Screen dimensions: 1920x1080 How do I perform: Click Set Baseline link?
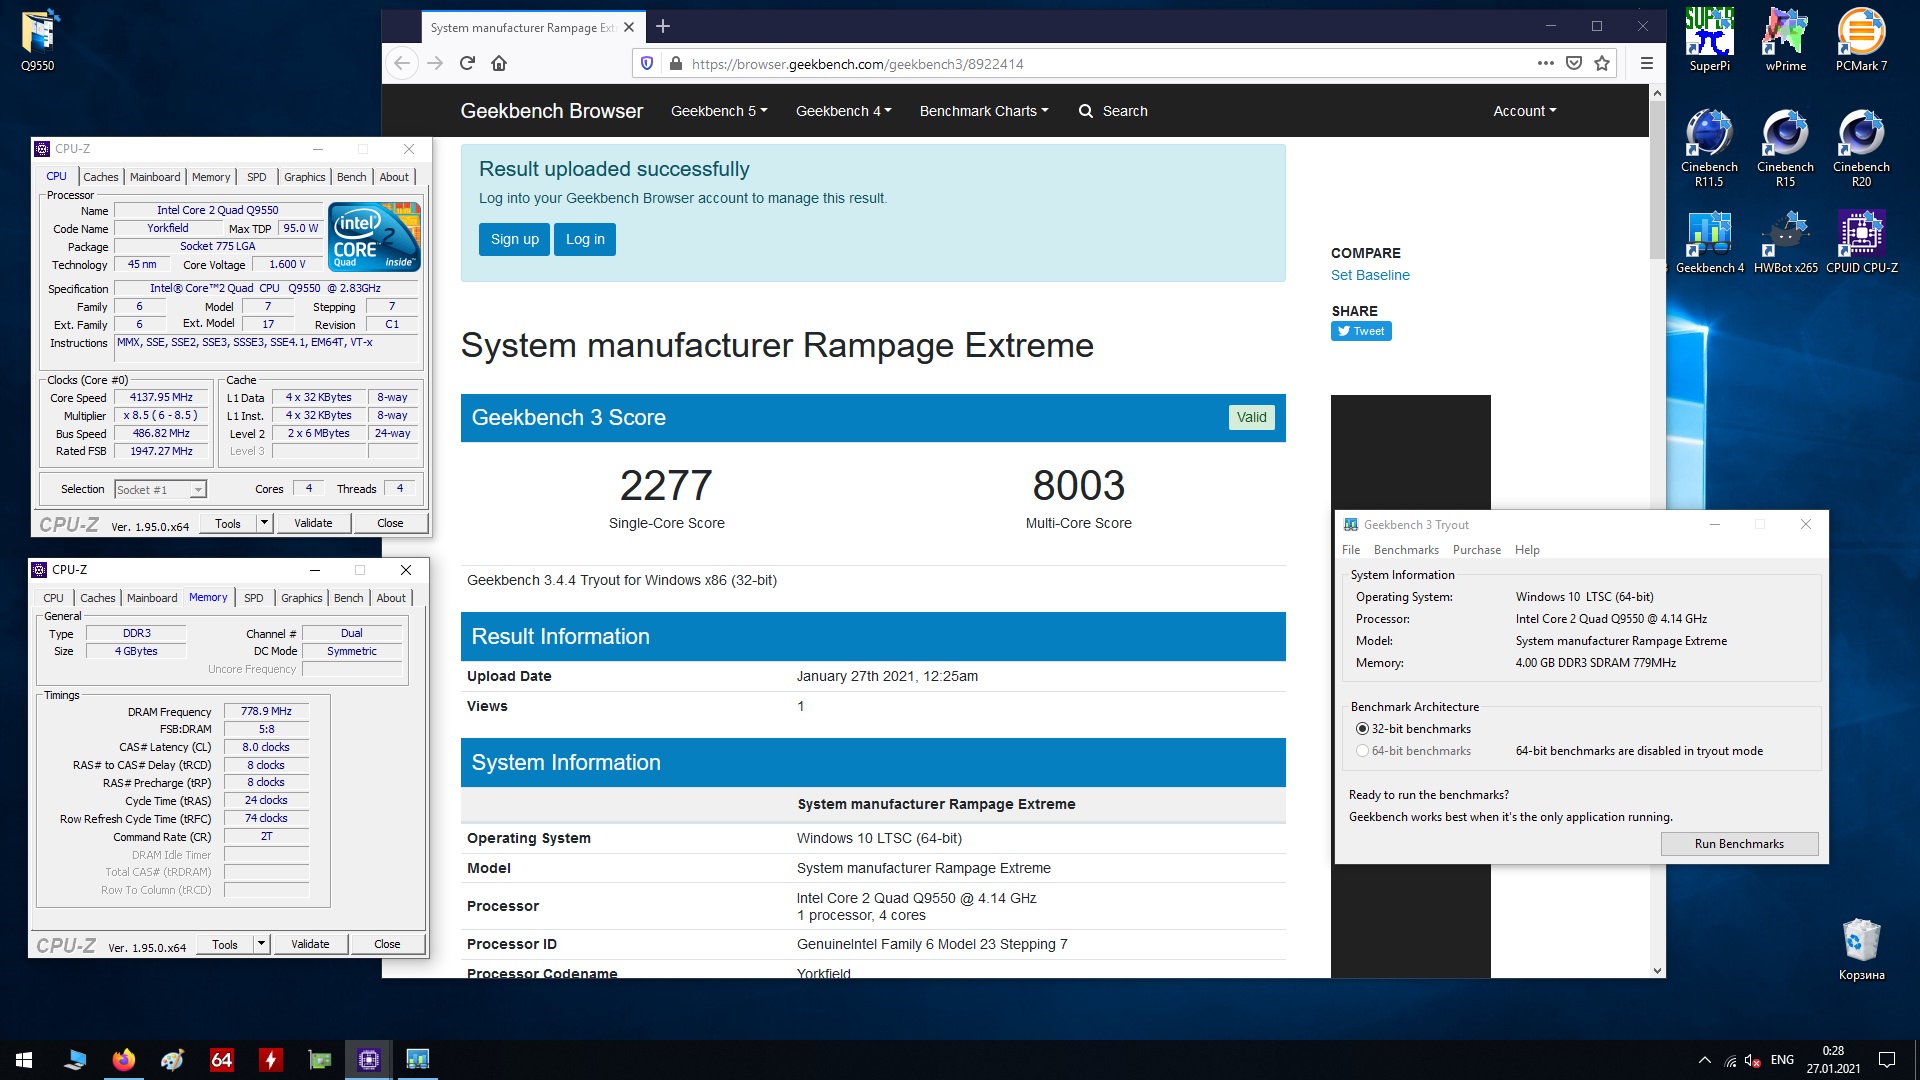1370,275
